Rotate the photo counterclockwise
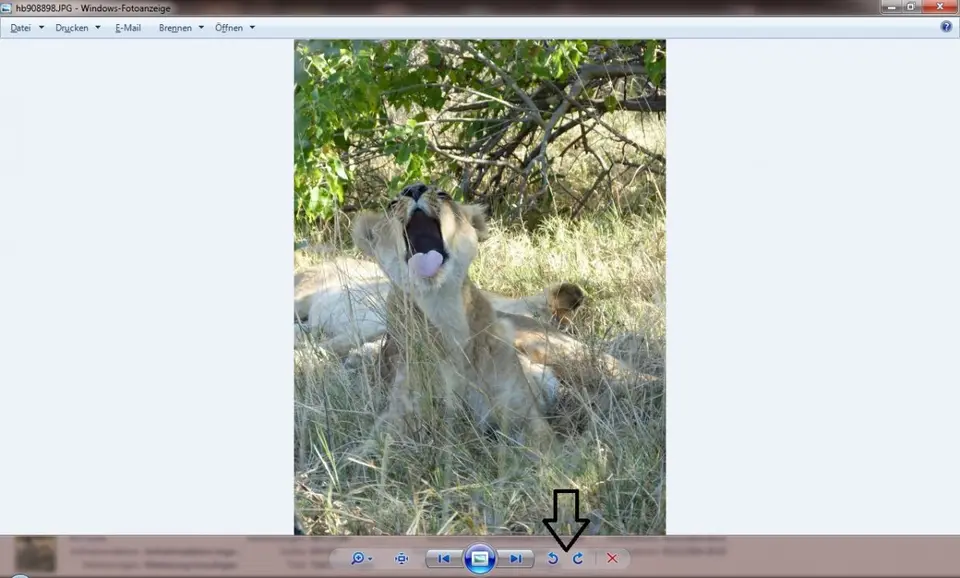Image resolution: width=960 pixels, height=578 pixels. (x=552, y=558)
